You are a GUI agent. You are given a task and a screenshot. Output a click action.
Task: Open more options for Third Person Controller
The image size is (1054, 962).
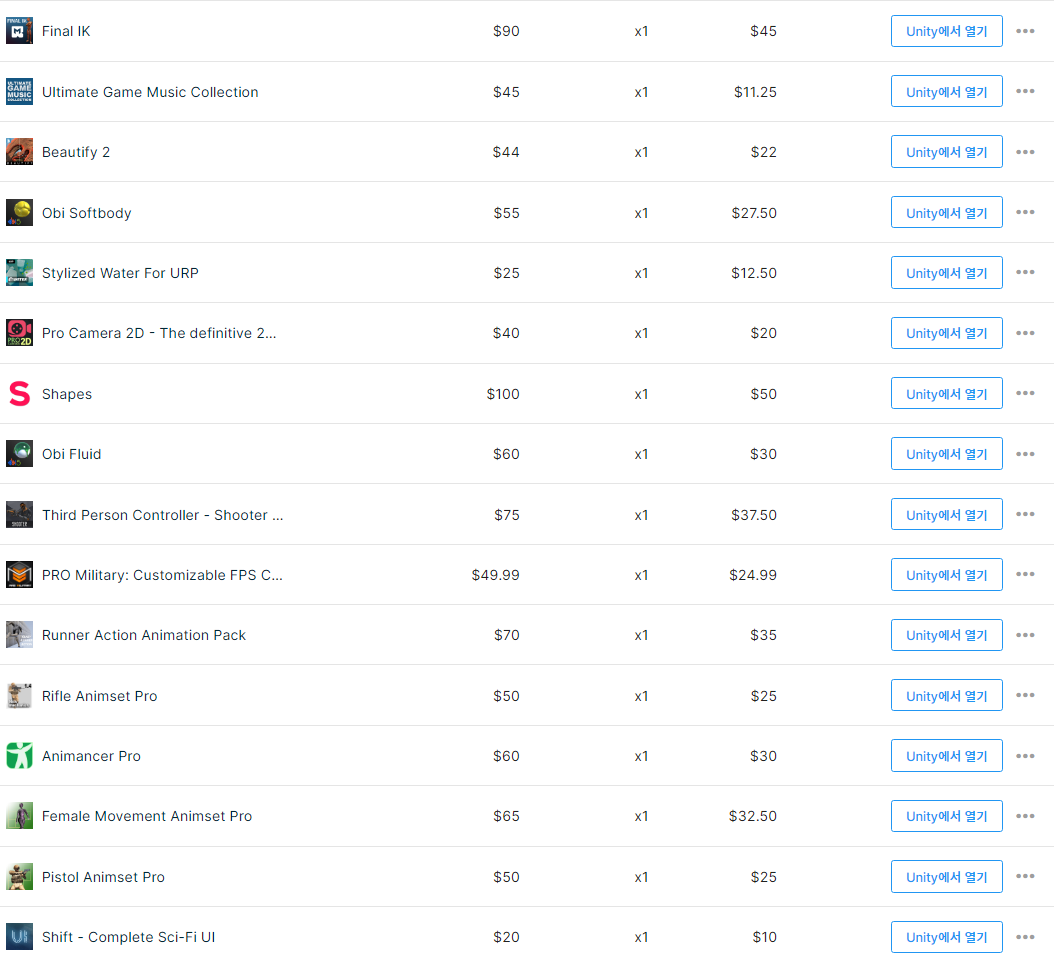pyautogui.click(x=1025, y=514)
